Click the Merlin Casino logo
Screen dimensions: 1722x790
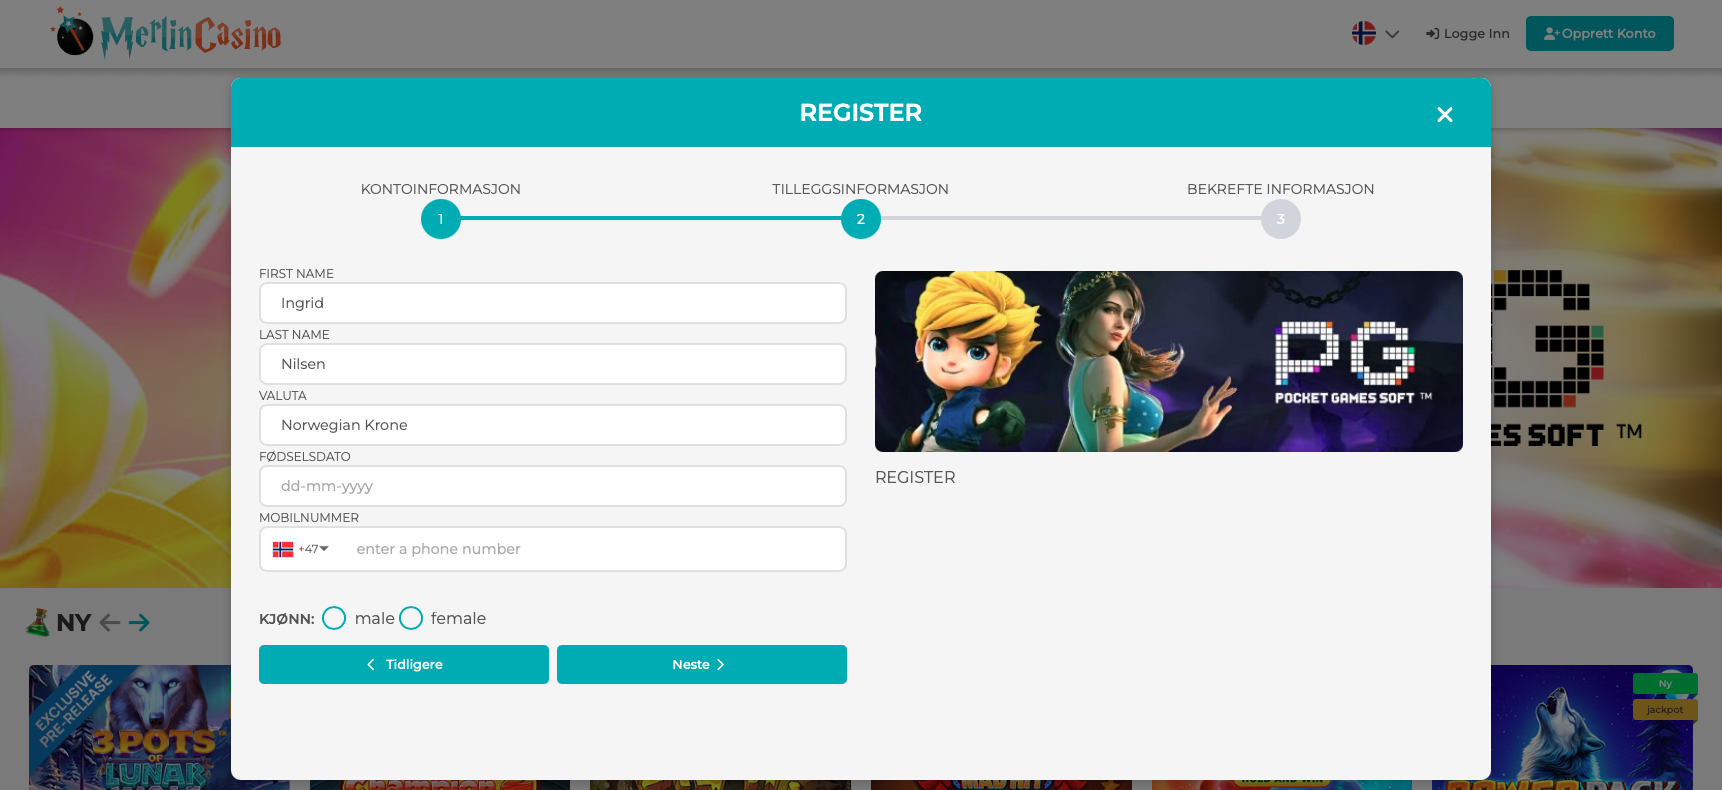click(168, 34)
